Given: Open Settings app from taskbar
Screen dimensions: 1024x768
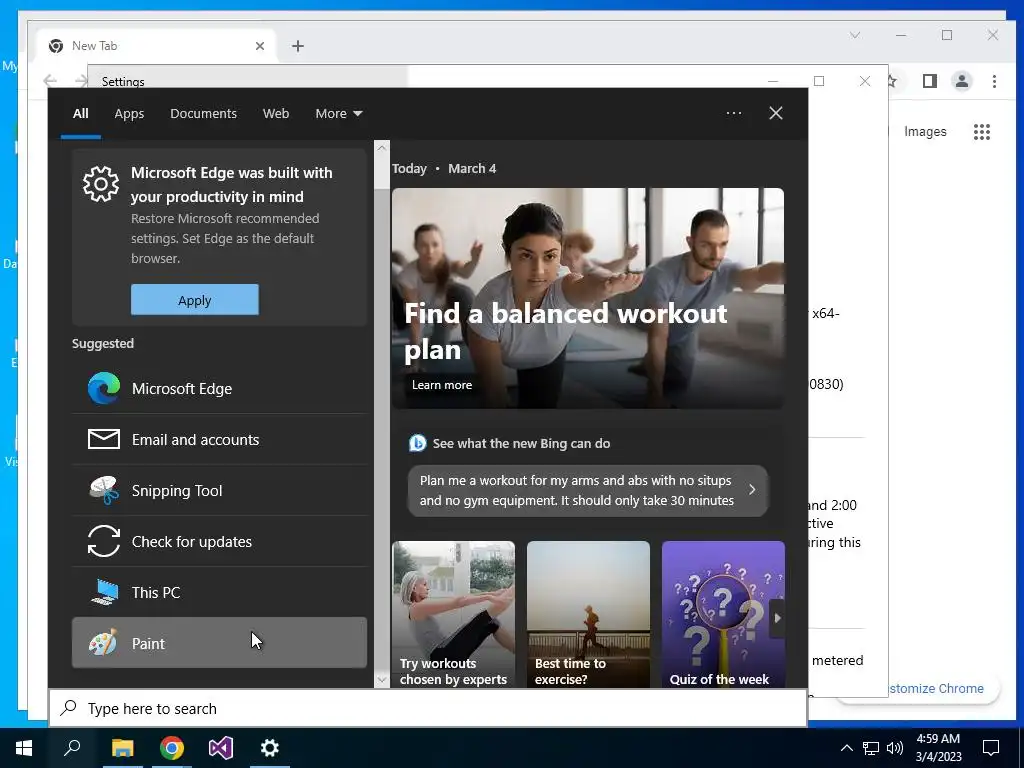Looking at the screenshot, I should (270, 748).
